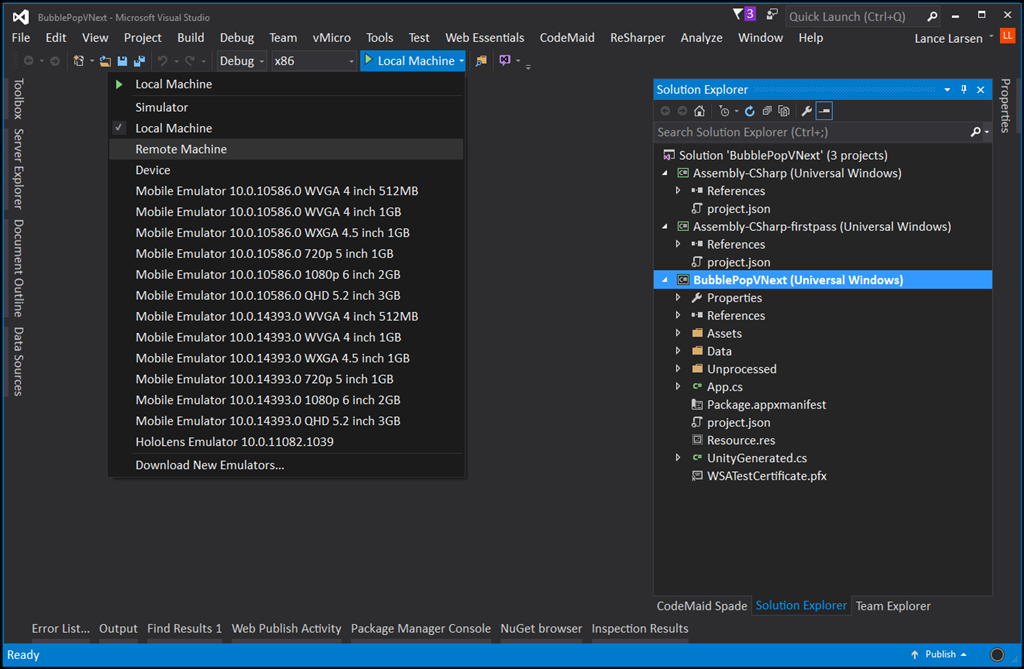Open the Build menu
Viewport: 1024px width, 669px height.
coord(191,38)
